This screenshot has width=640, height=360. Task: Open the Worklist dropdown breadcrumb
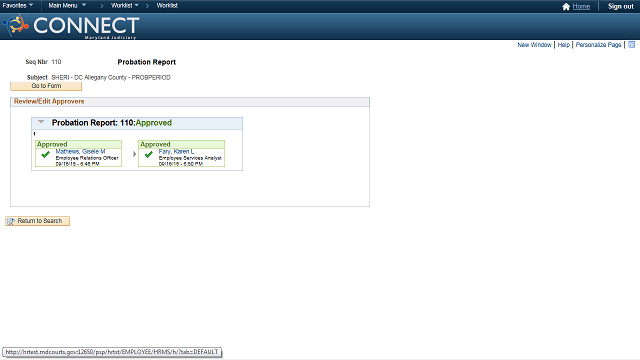click(x=124, y=5)
